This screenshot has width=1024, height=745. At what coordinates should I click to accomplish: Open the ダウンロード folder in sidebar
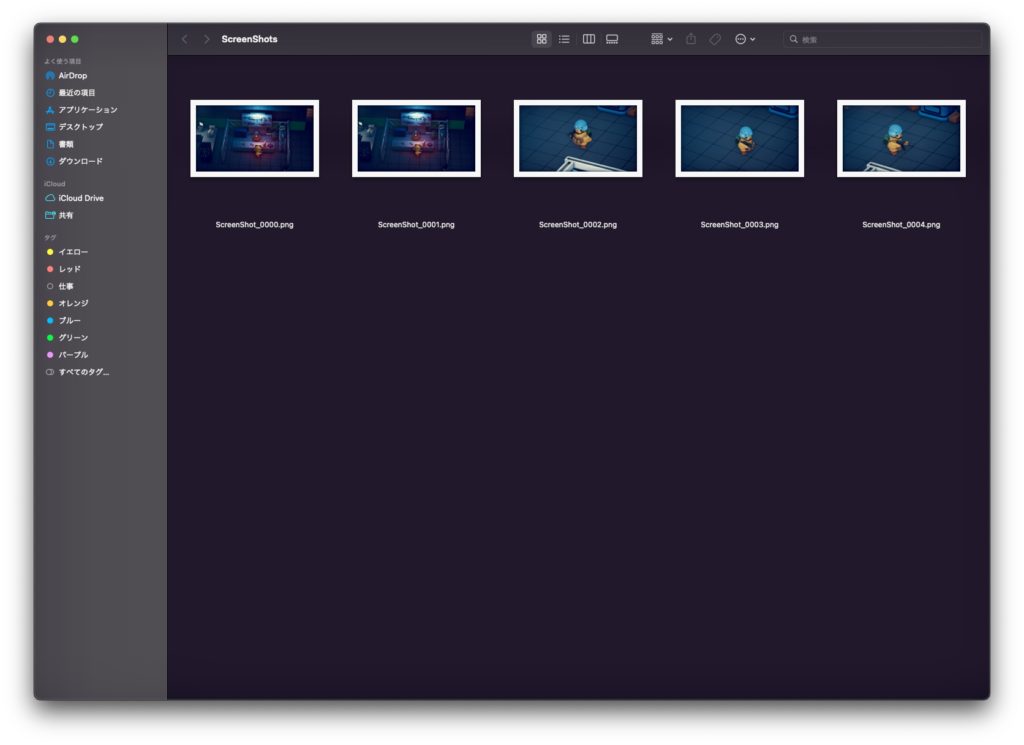click(x=80, y=161)
